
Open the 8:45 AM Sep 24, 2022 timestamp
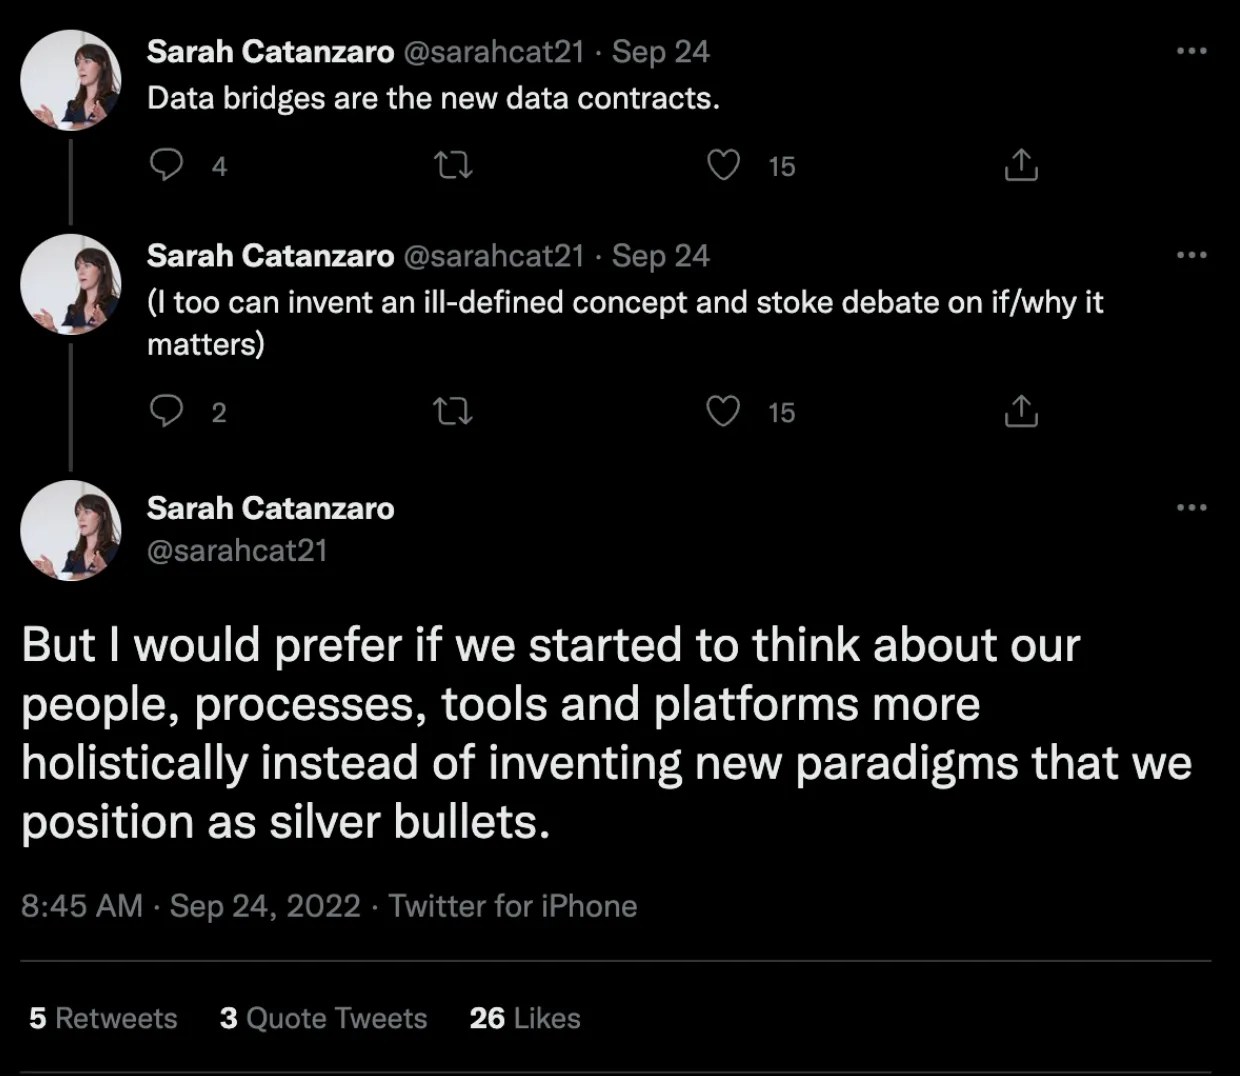pyautogui.click(x=190, y=906)
